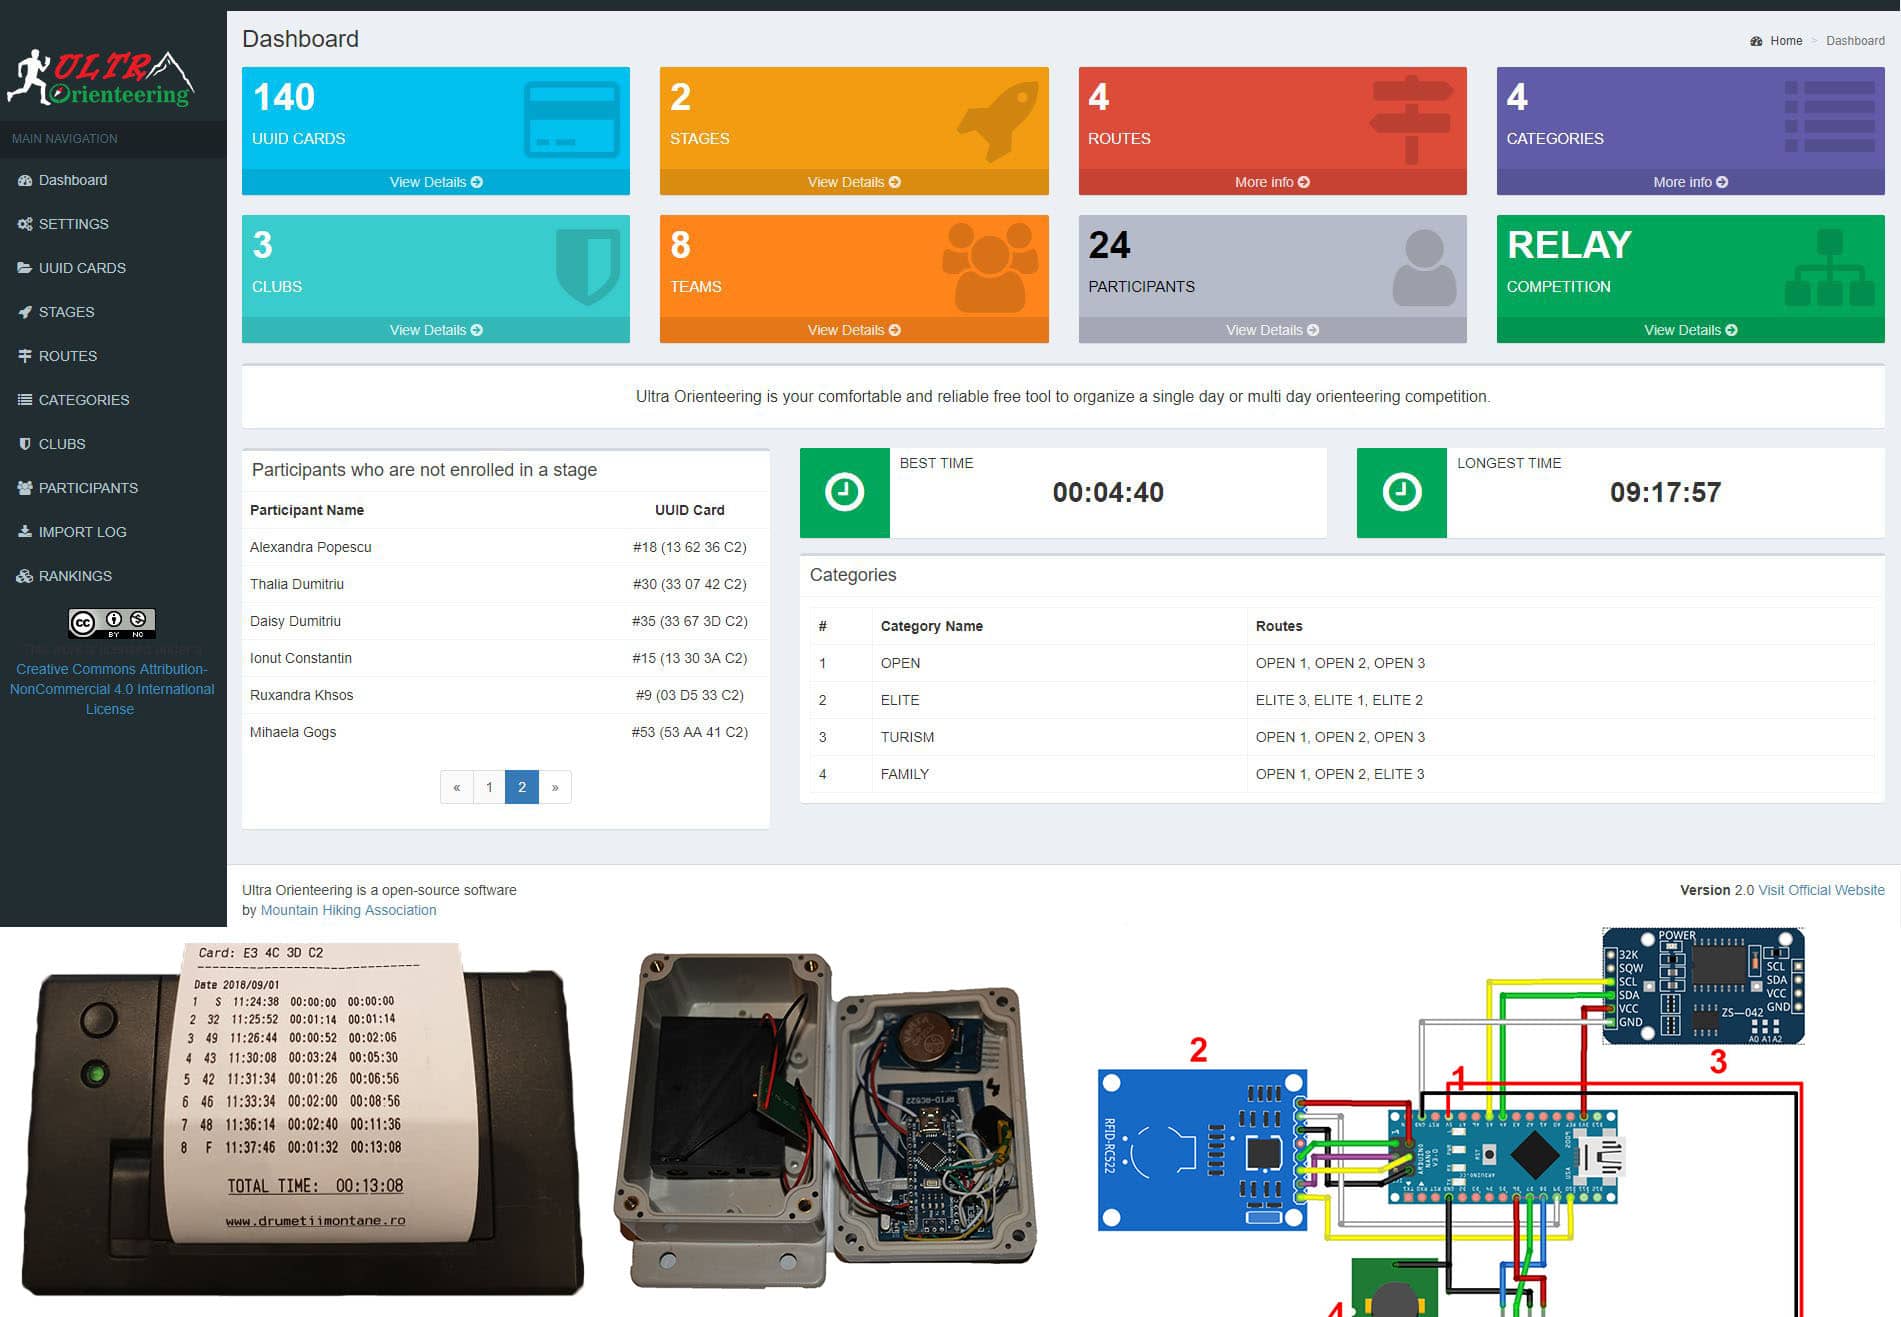The image size is (1901, 1317).
Task: Open PARTICIPANTS in the main navigation
Action: 113,488
